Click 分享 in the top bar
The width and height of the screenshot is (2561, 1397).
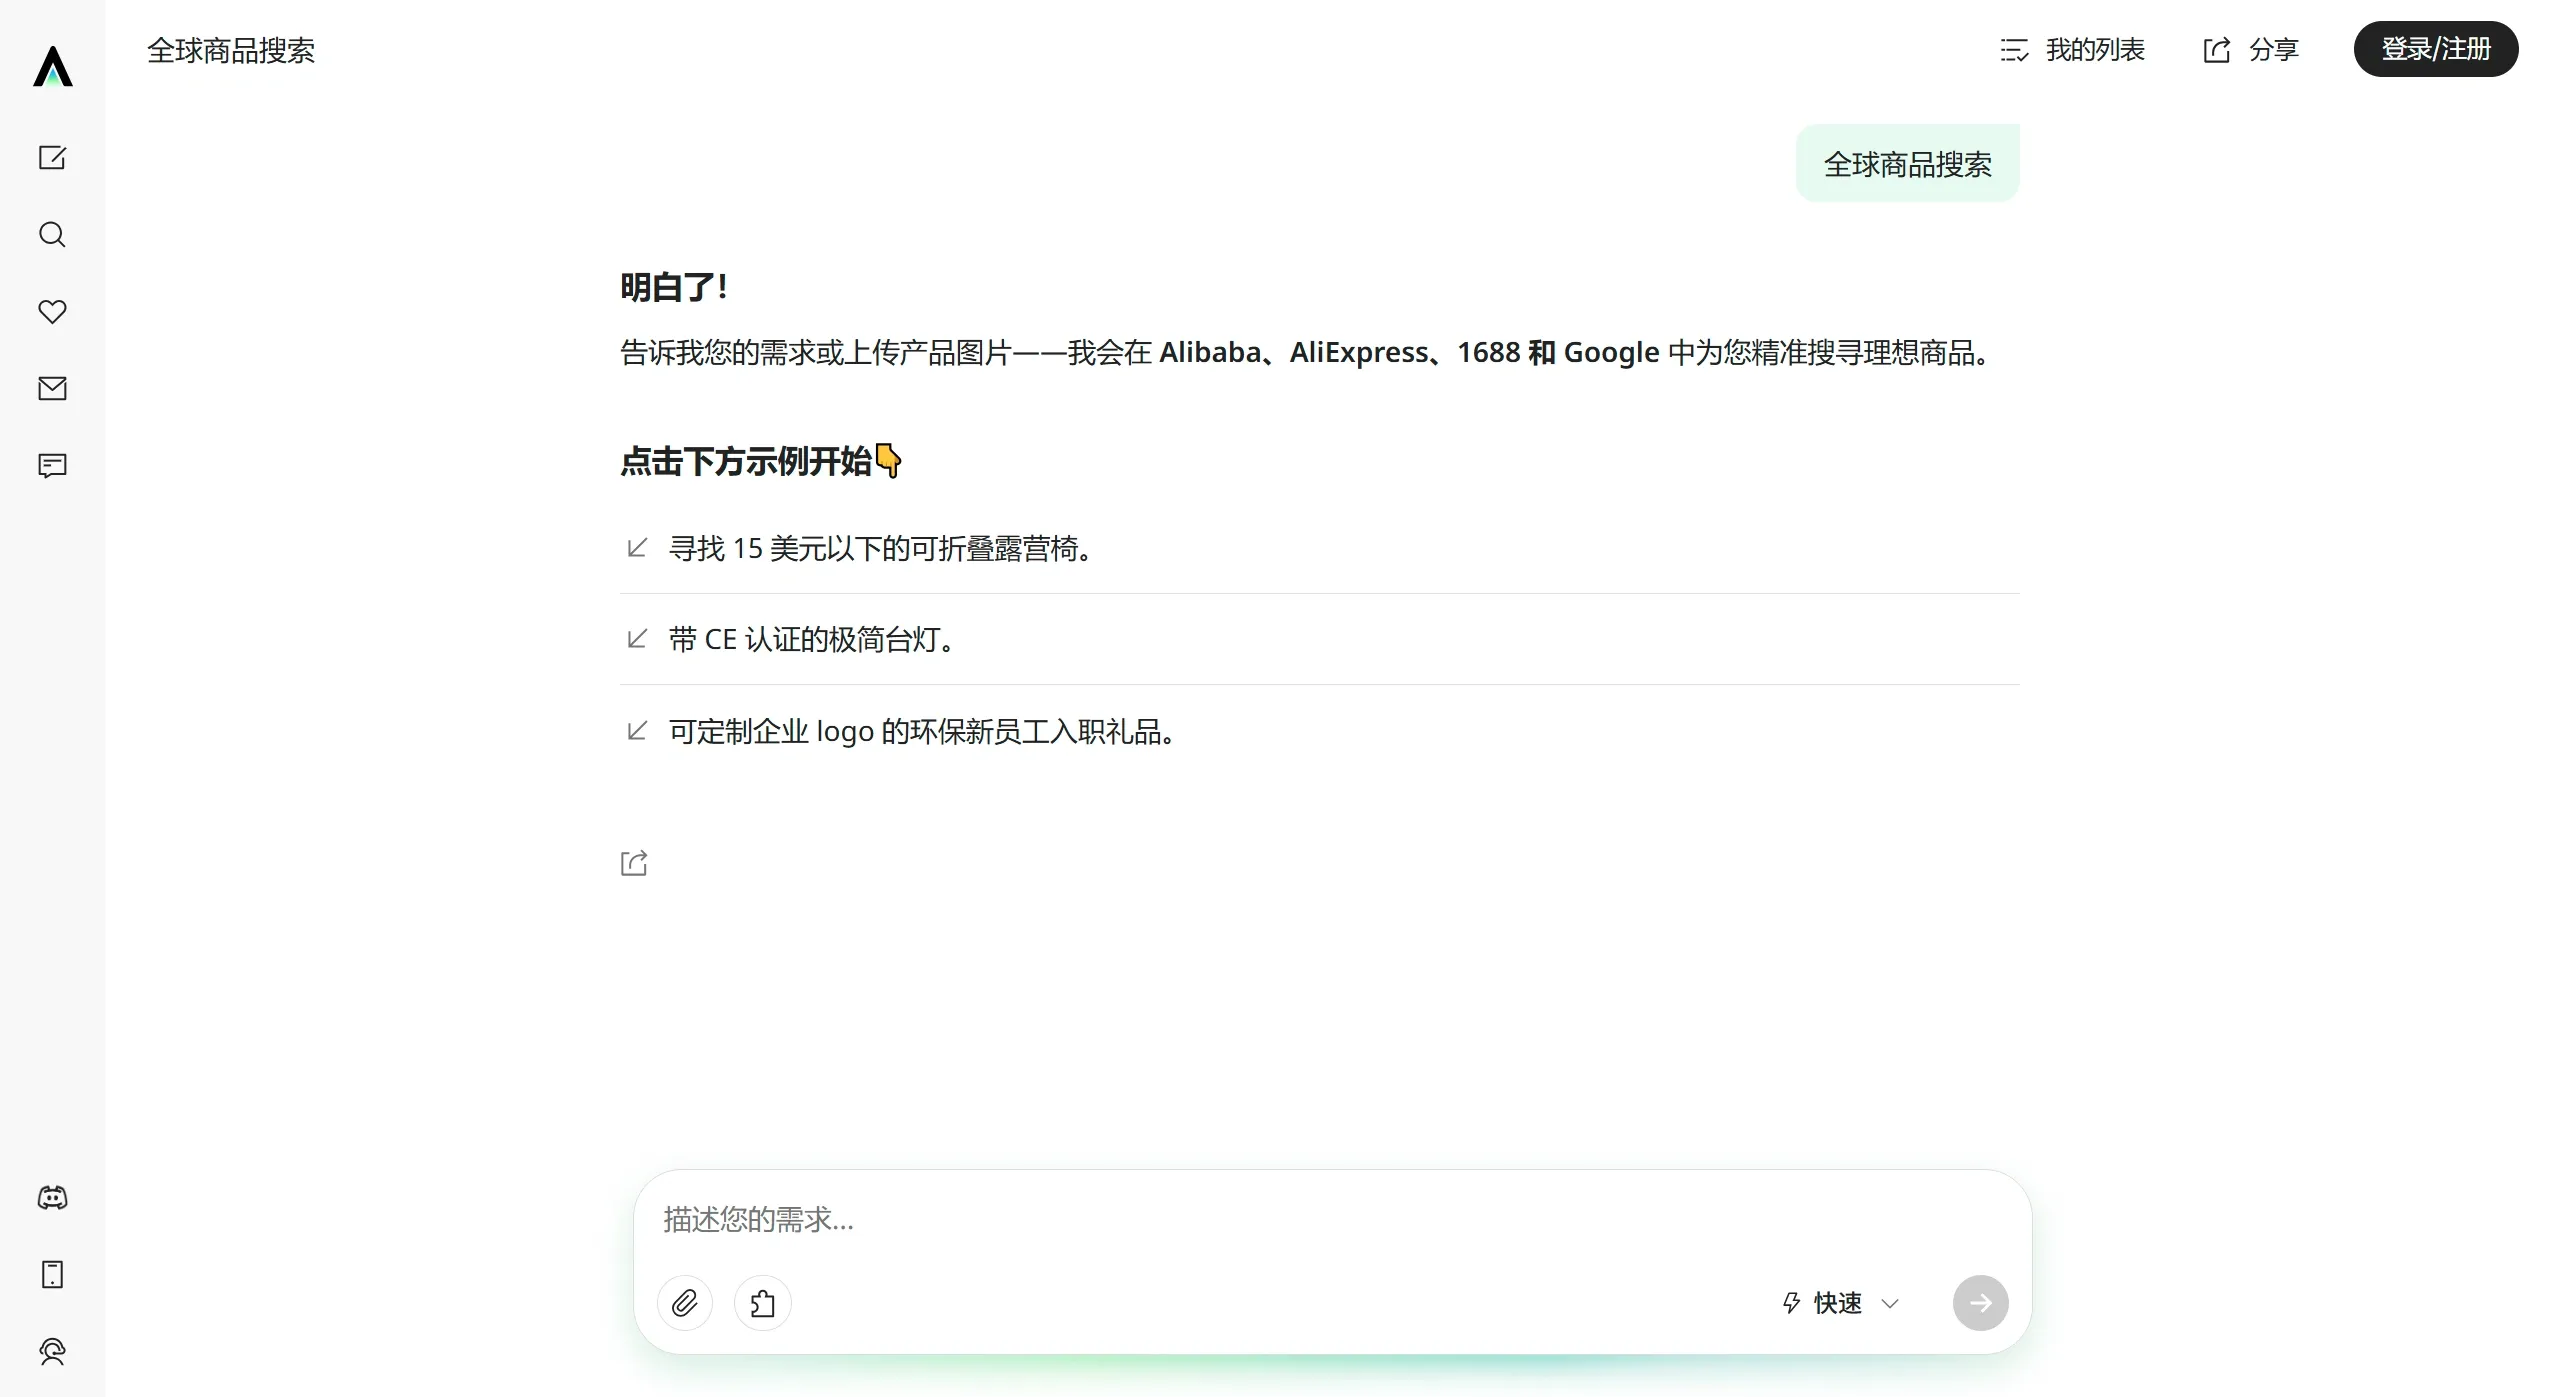coord(2250,49)
